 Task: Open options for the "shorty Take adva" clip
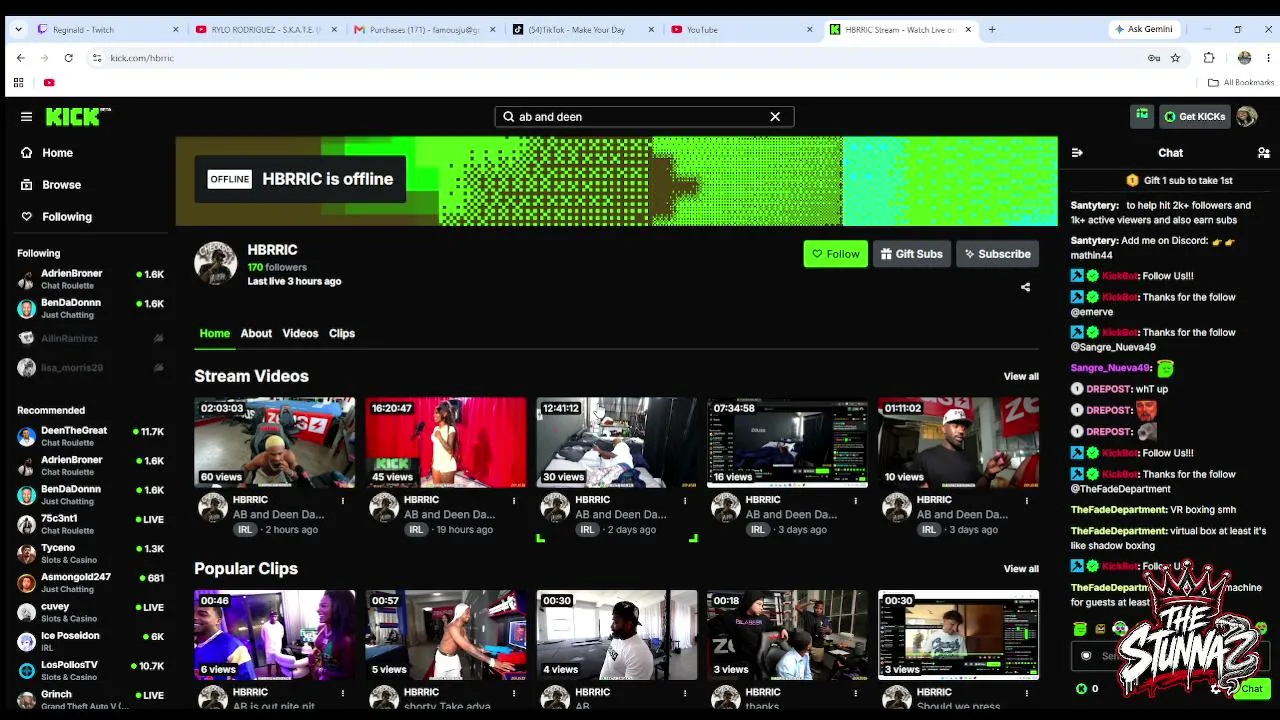(514, 692)
